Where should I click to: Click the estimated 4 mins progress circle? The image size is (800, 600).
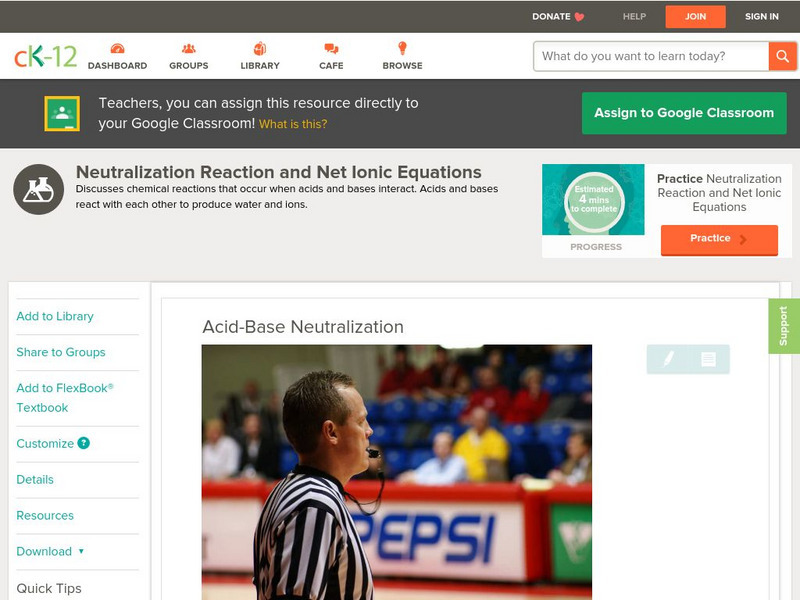[x=594, y=200]
